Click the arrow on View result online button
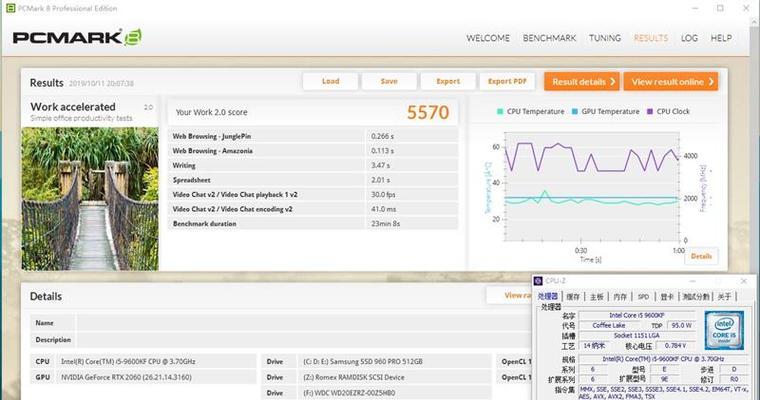This screenshot has width=760, height=400. click(x=711, y=81)
